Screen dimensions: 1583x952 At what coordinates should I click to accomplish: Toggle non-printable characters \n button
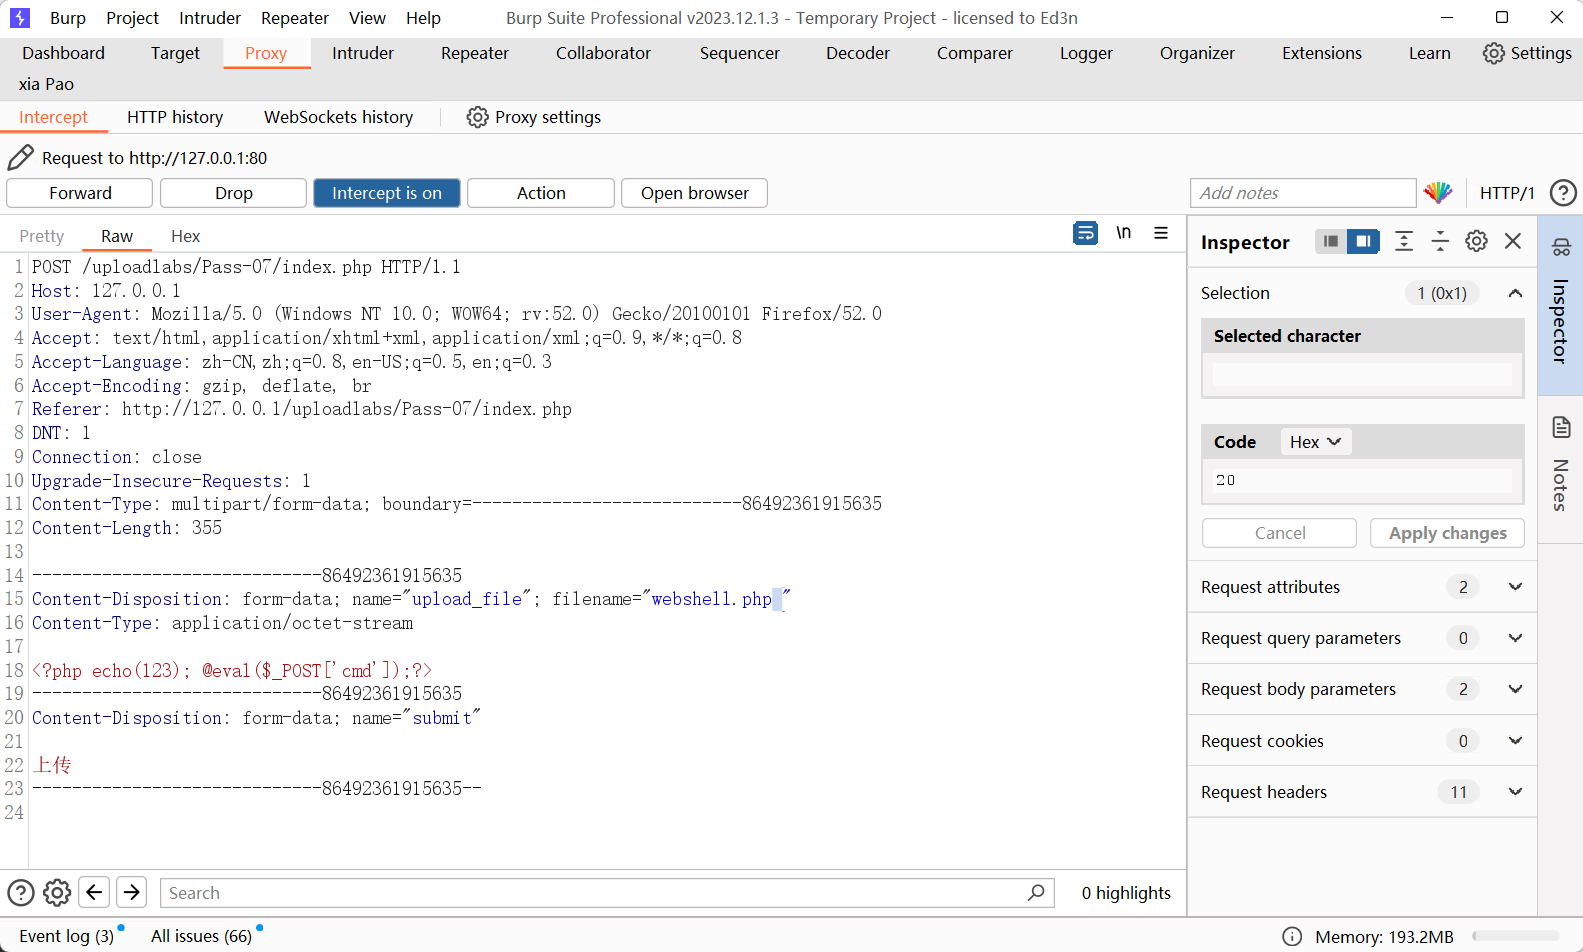pyautogui.click(x=1124, y=233)
